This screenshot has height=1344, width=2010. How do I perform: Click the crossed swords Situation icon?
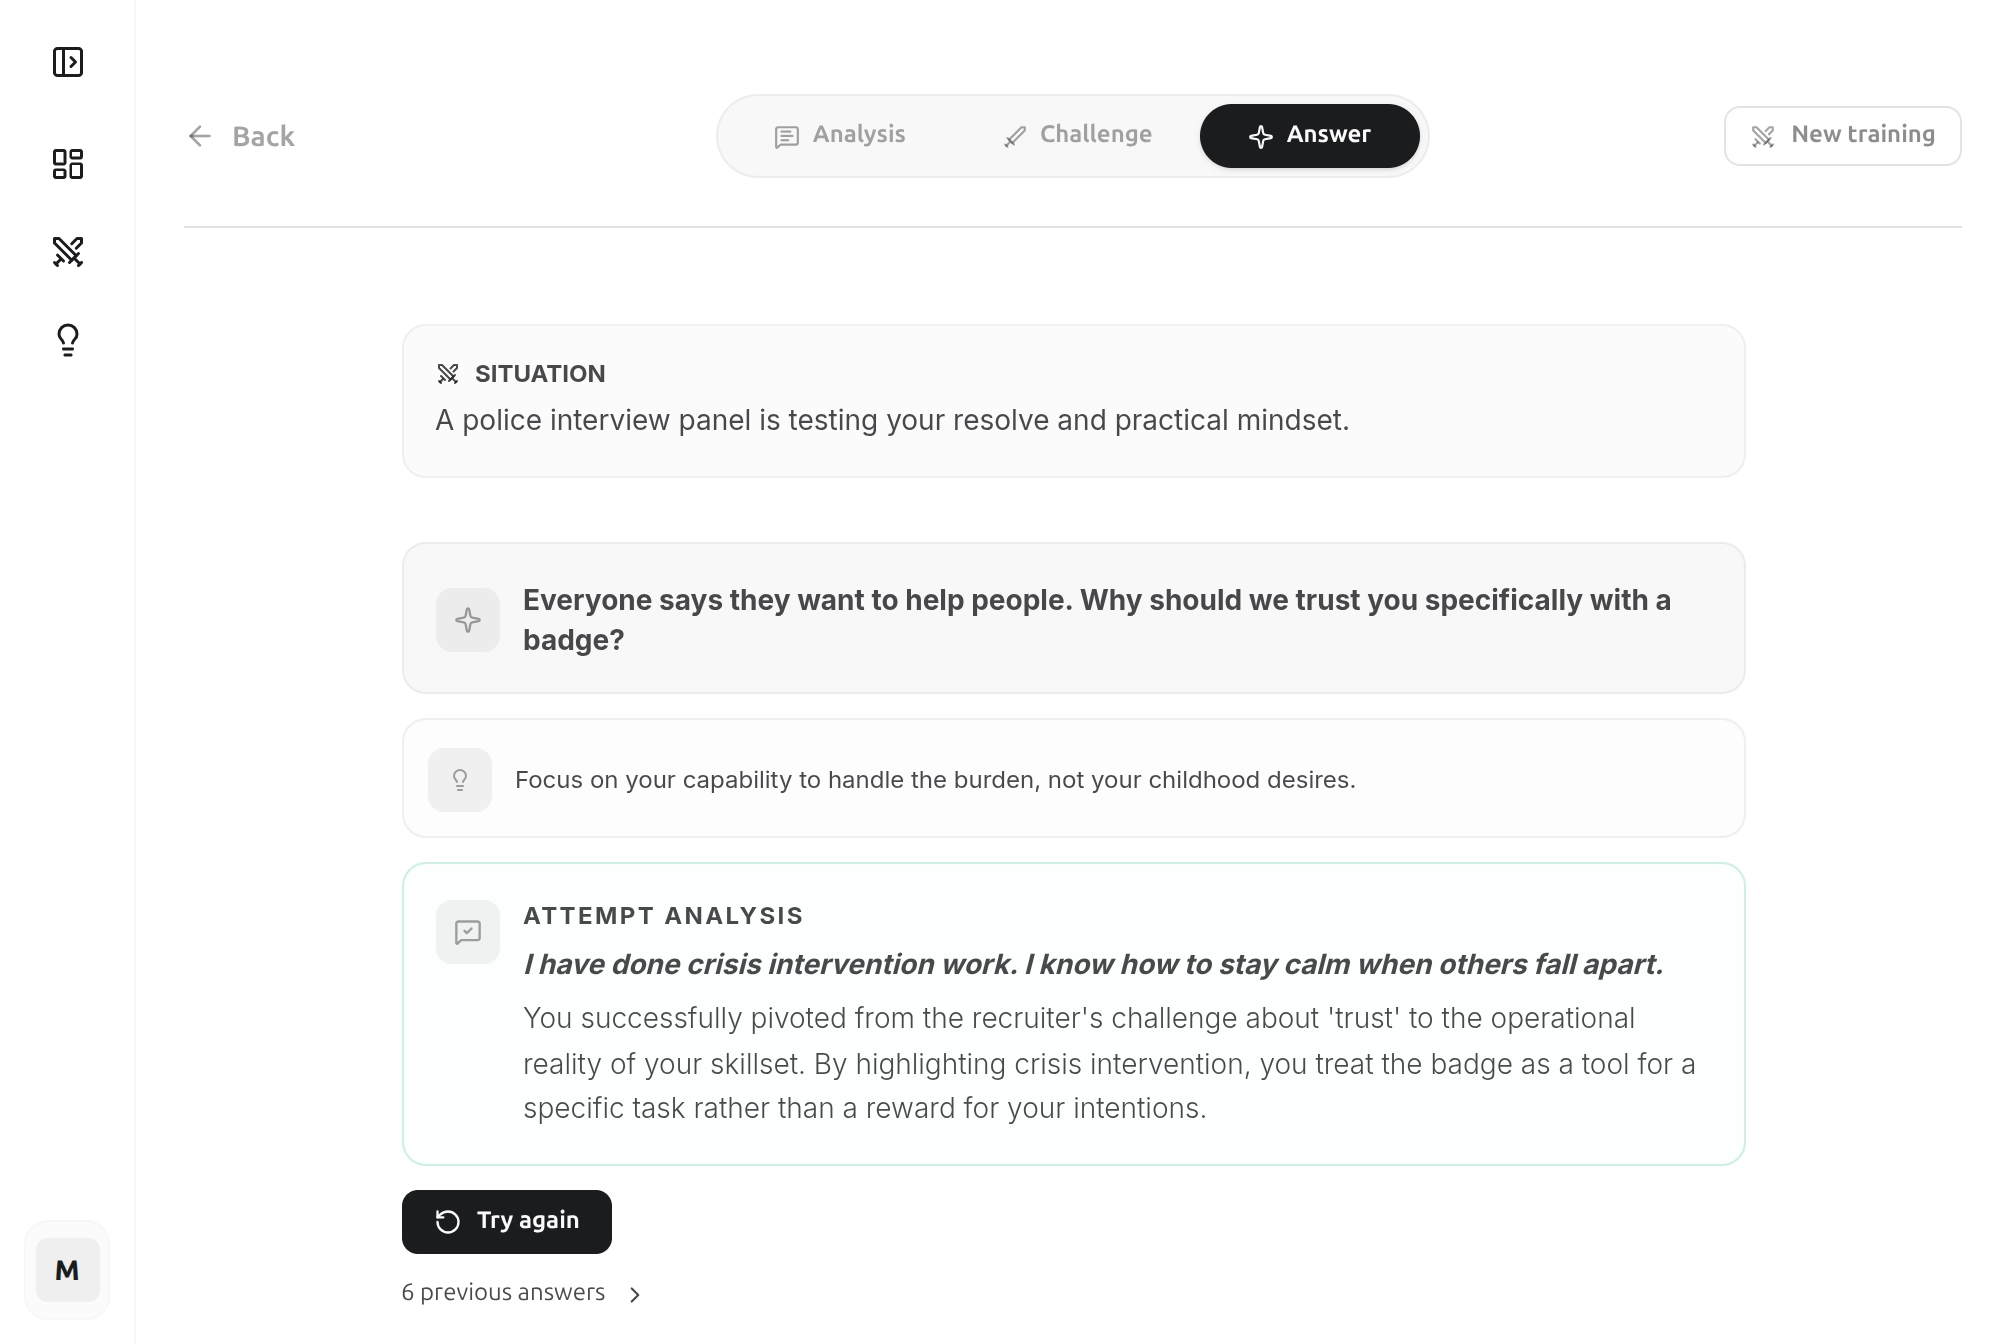click(448, 374)
